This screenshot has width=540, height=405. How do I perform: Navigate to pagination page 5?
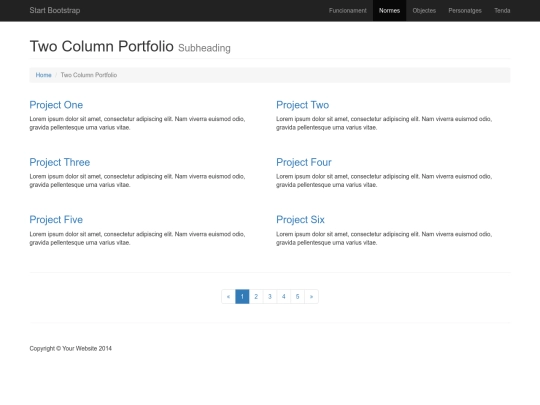pyautogui.click(x=297, y=297)
